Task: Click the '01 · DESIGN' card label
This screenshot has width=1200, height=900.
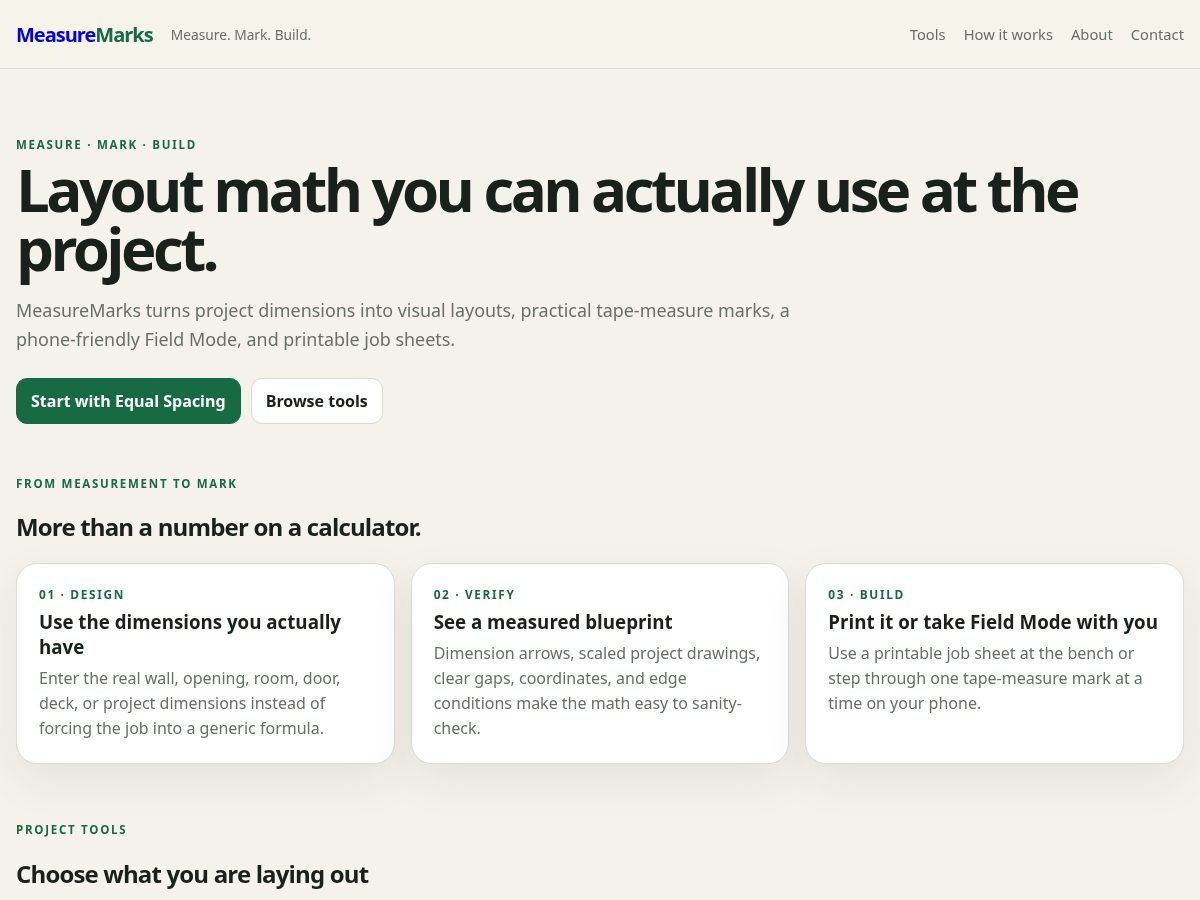Action: point(82,595)
